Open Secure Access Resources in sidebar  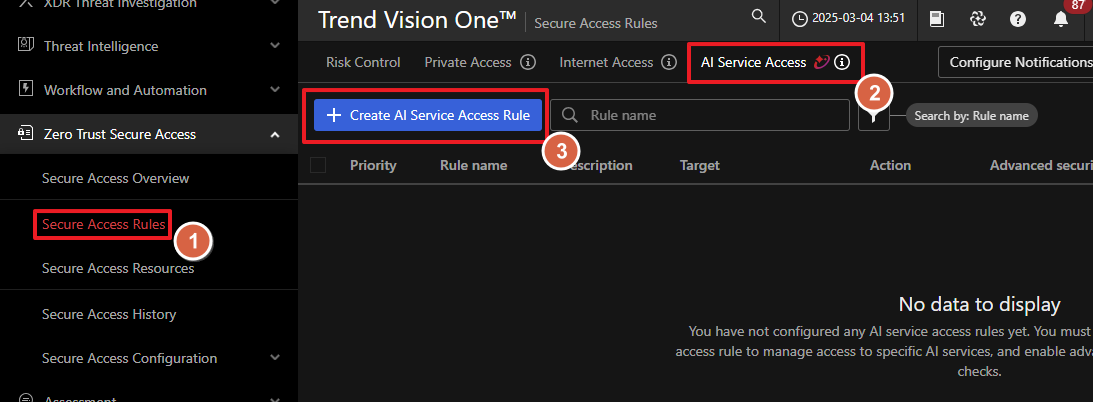(x=118, y=268)
